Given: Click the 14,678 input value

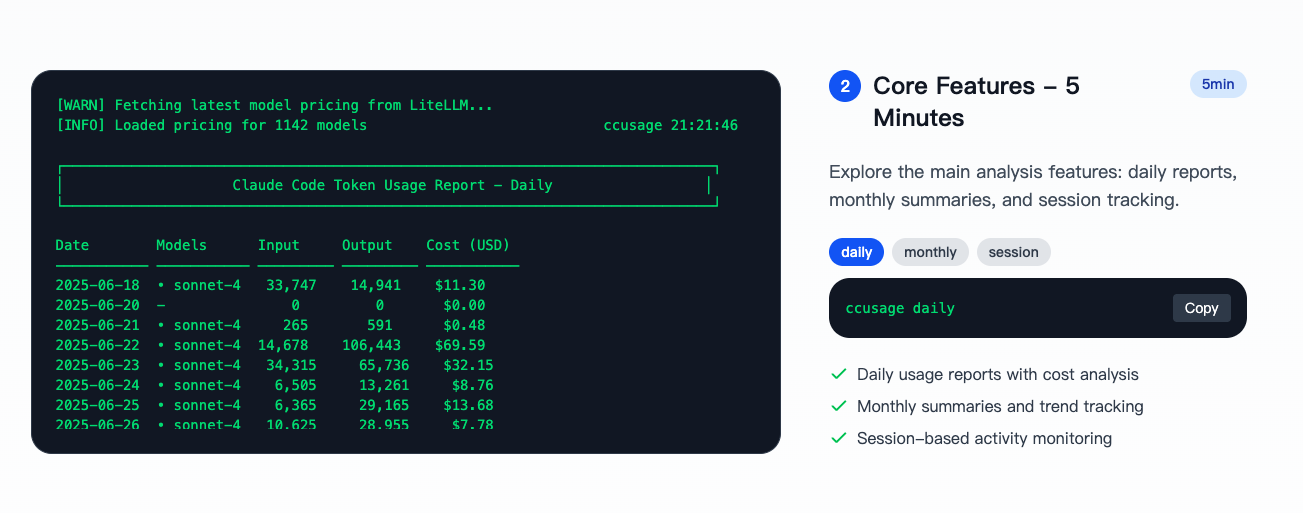Looking at the screenshot, I should tap(283, 345).
